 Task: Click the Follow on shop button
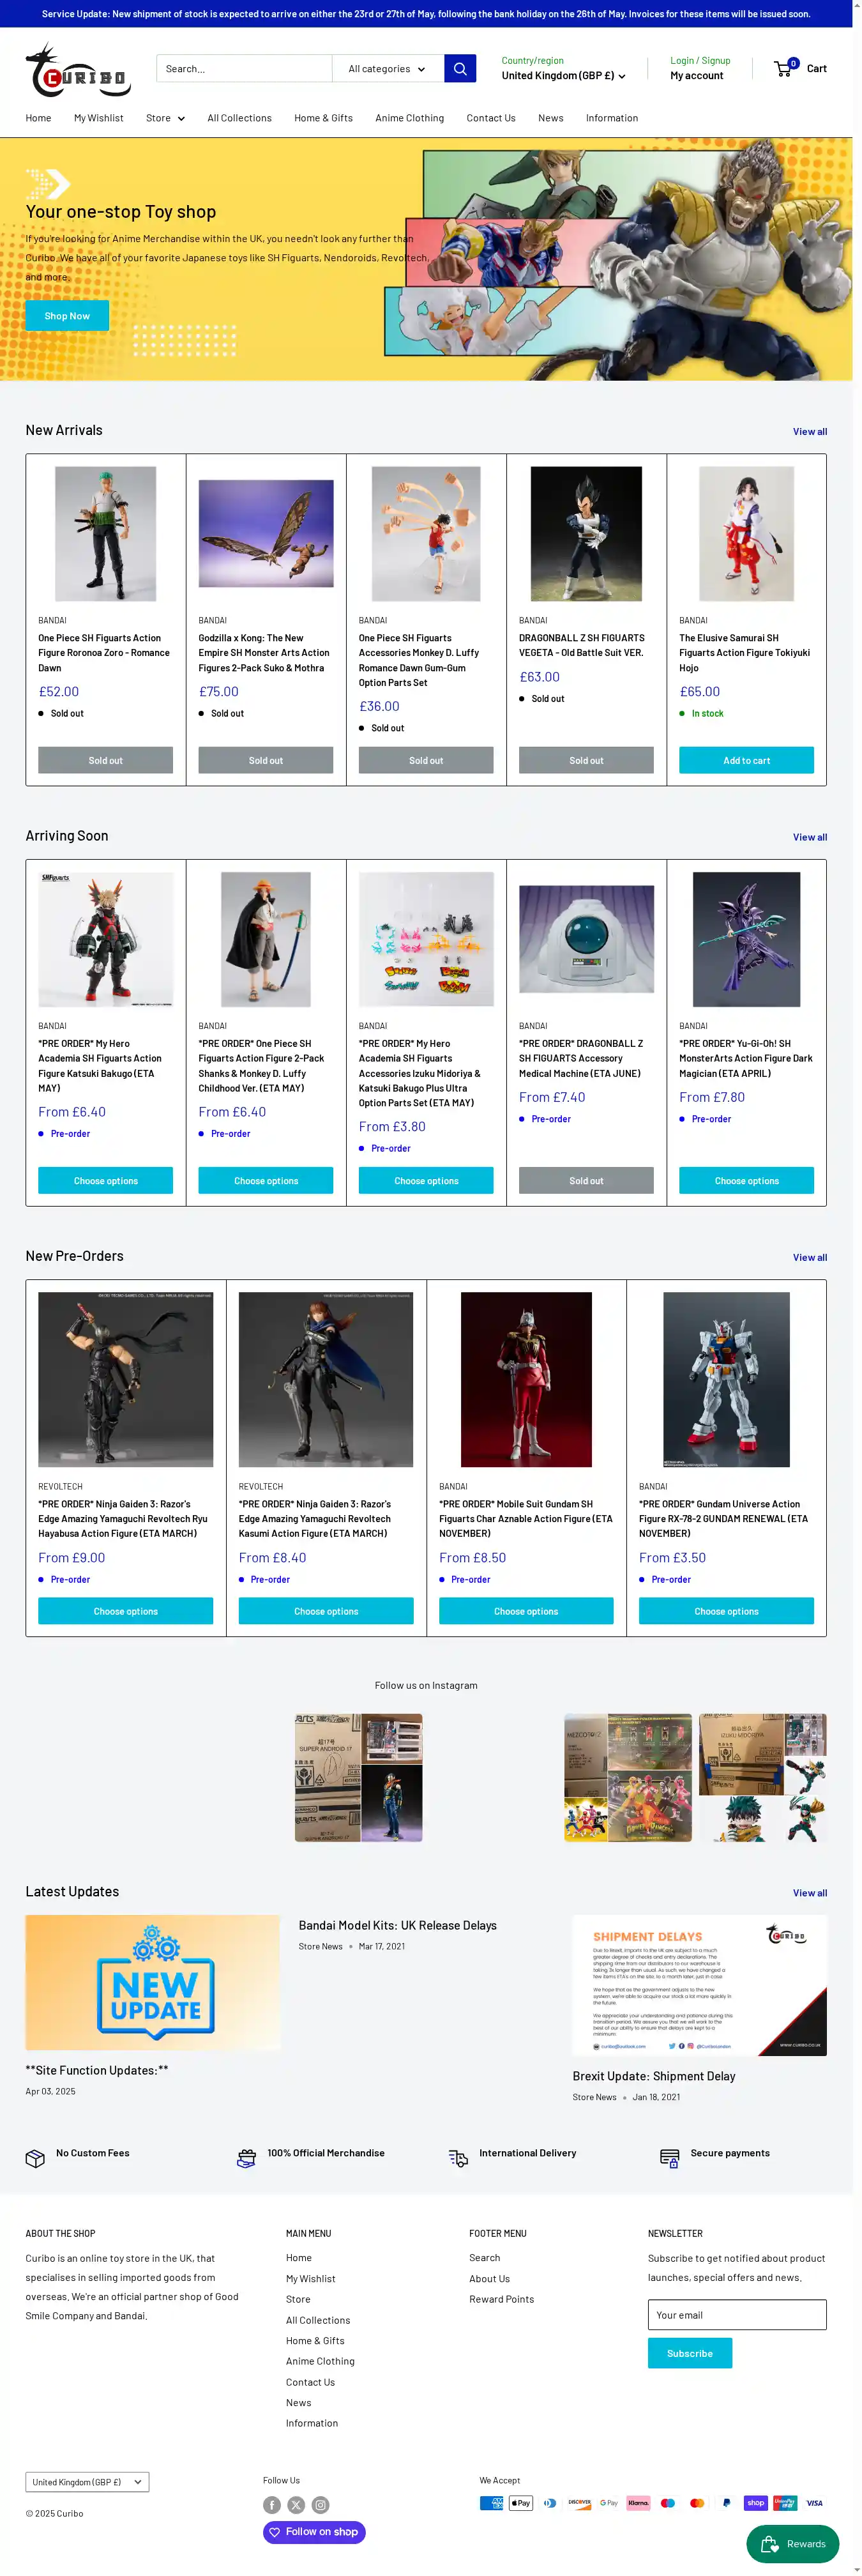[314, 2531]
